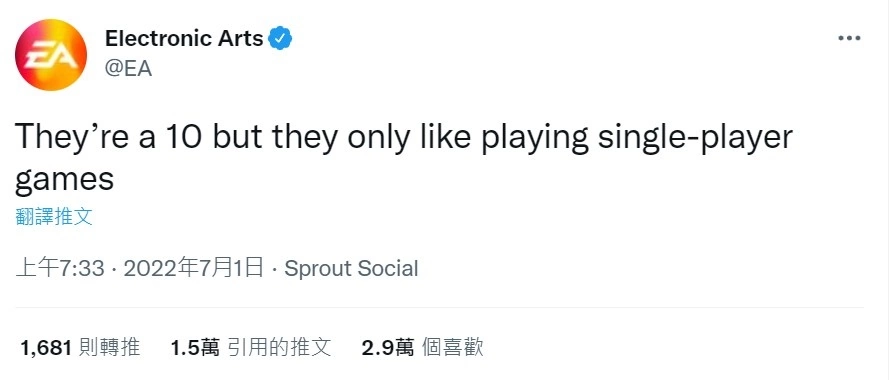Screen dimensions: 891x380
Task: Click the blue verified badge
Action: pyautogui.click(x=280, y=39)
